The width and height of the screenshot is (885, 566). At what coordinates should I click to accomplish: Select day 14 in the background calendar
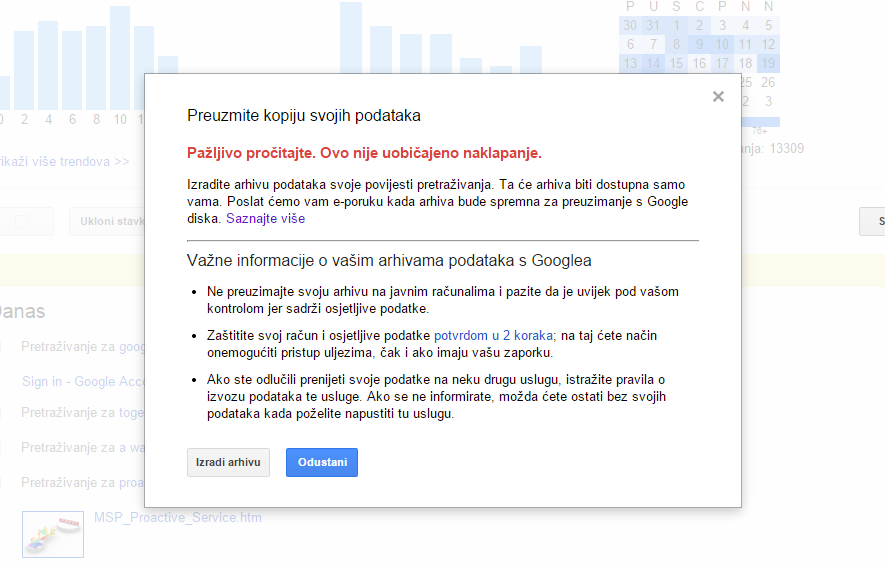click(x=653, y=63)
